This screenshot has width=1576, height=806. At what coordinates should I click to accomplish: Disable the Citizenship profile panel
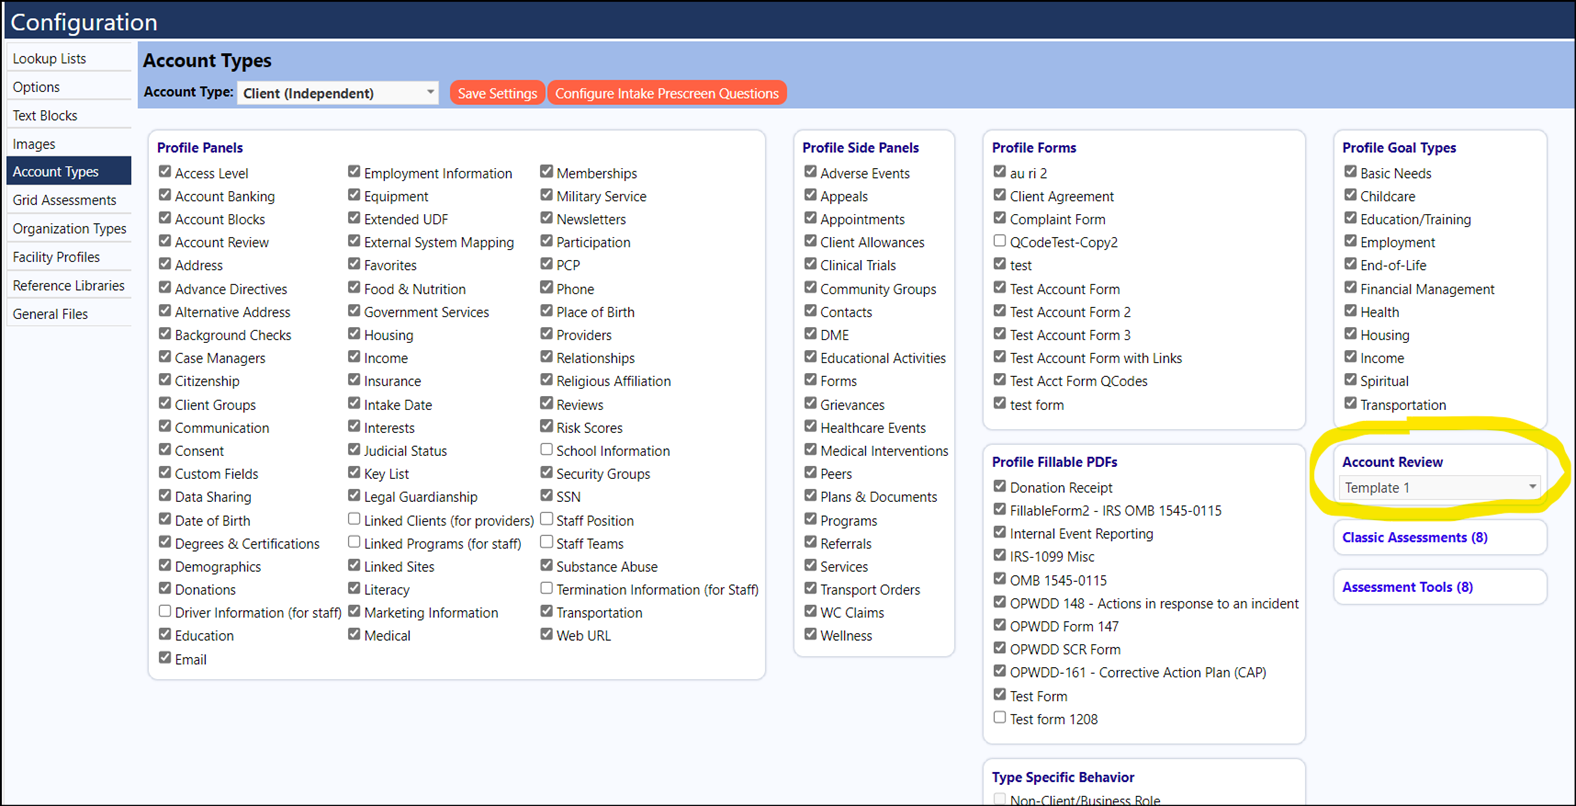(x=165, y=380)
